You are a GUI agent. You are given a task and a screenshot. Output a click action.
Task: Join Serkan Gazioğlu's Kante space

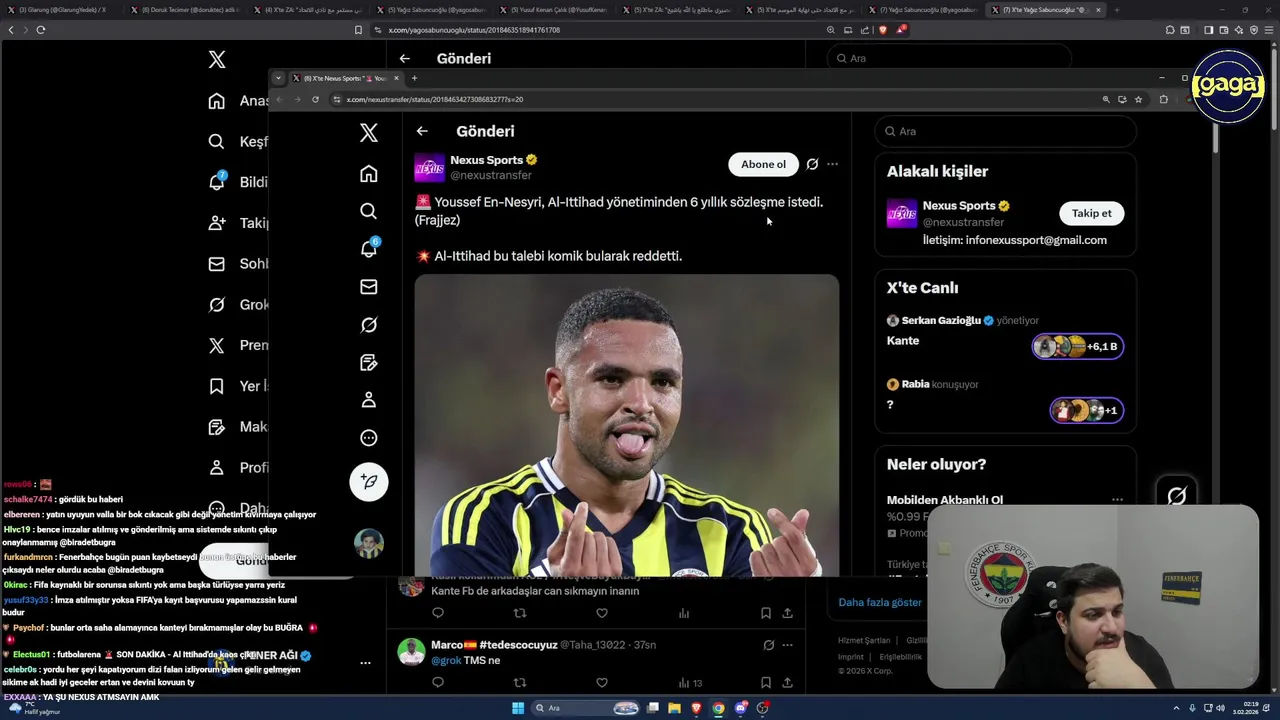(x=1078, y=346)
